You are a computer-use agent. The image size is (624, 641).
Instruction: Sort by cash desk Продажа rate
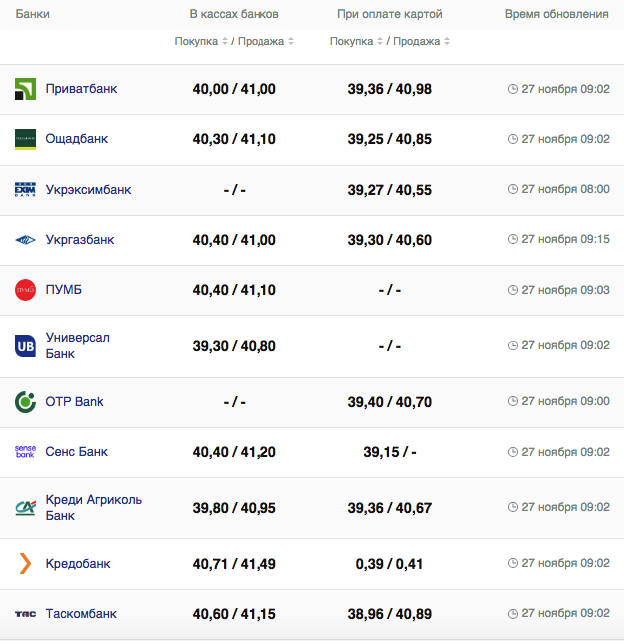265,42
